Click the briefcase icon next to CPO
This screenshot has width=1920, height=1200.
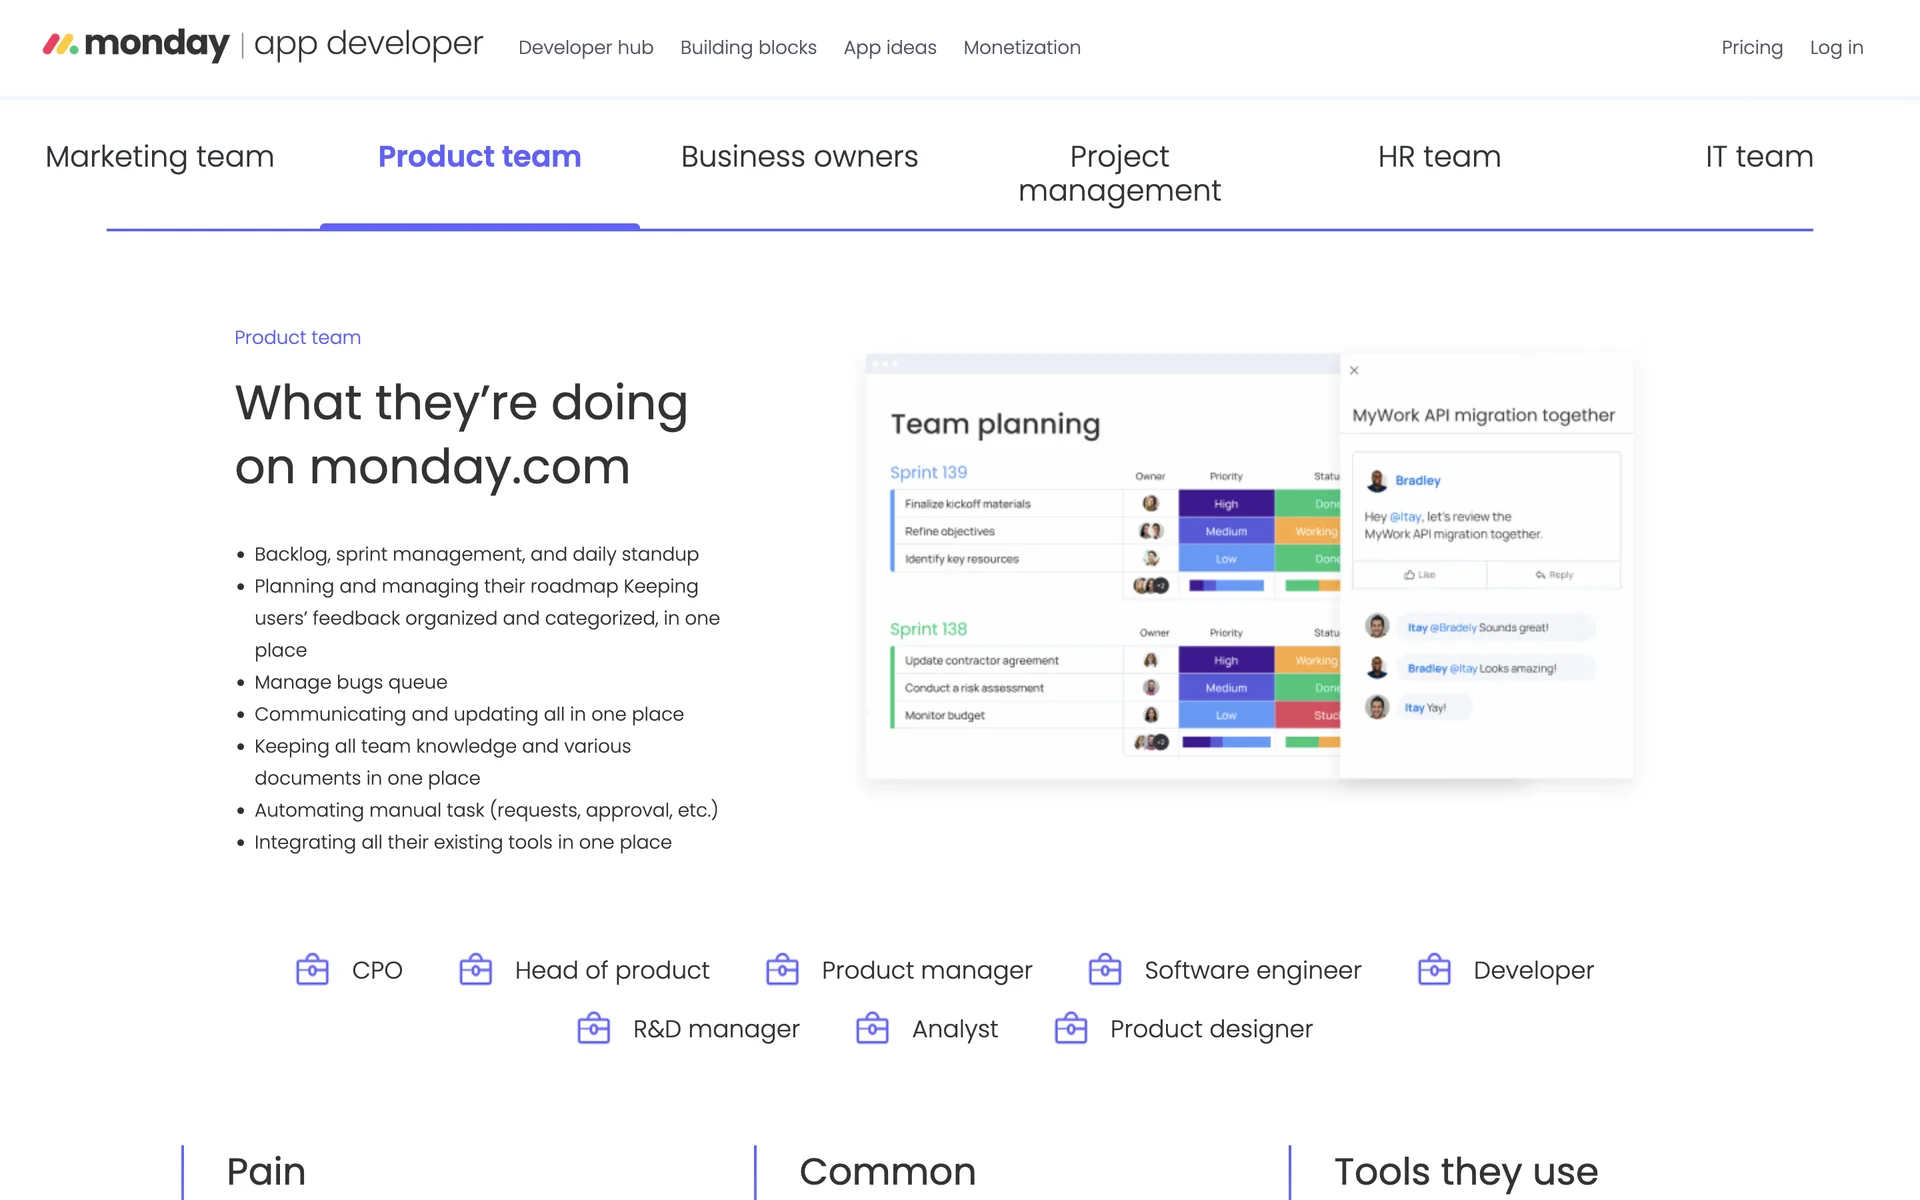[x=312, y=970]
